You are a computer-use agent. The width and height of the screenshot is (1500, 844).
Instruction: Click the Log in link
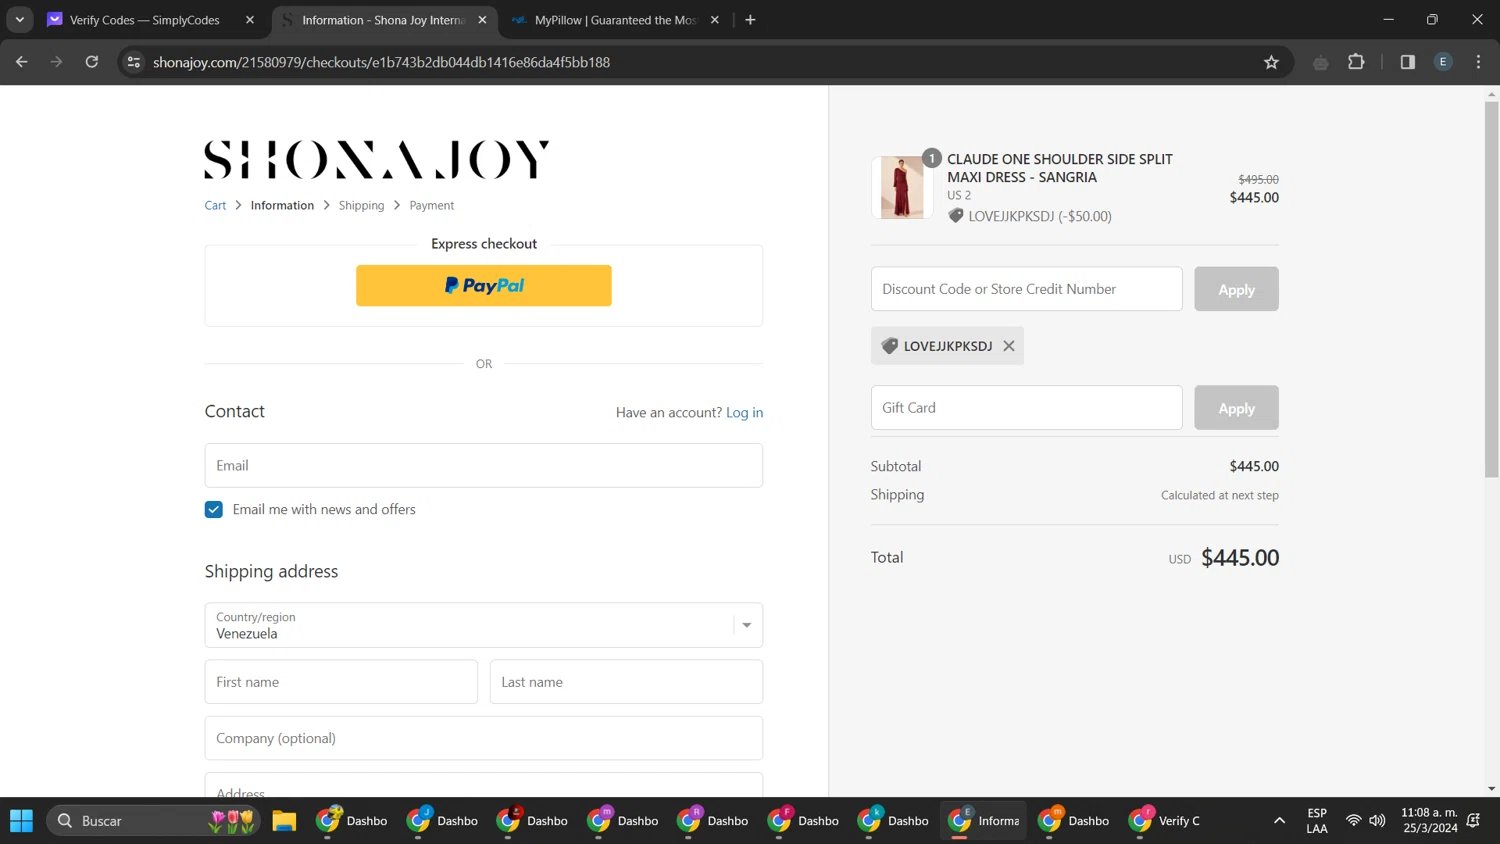(x=744, y=412)
